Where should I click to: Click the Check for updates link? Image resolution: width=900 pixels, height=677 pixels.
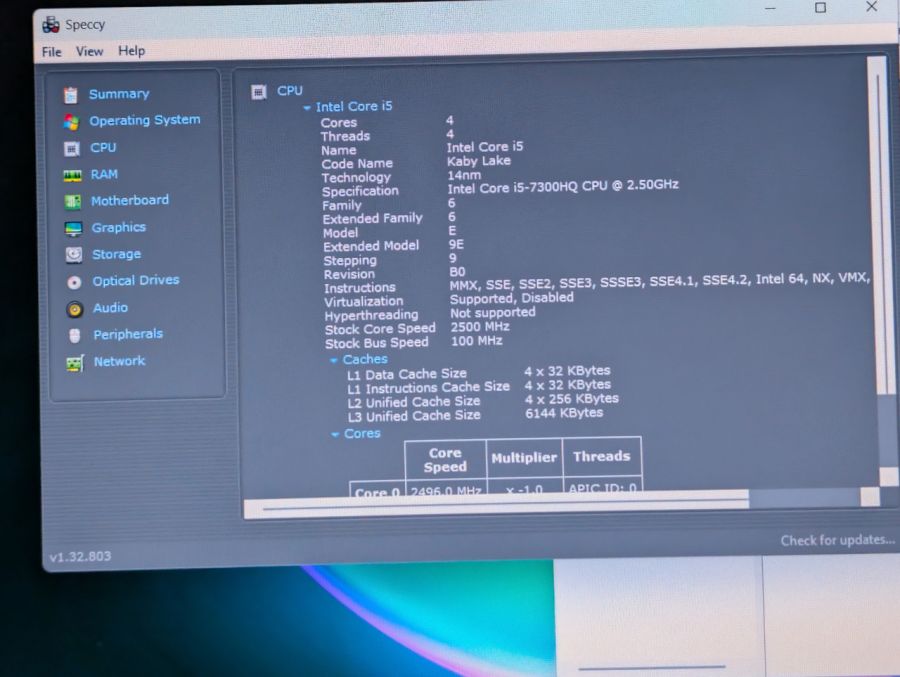pyautogui.click(x=837, y=540)
